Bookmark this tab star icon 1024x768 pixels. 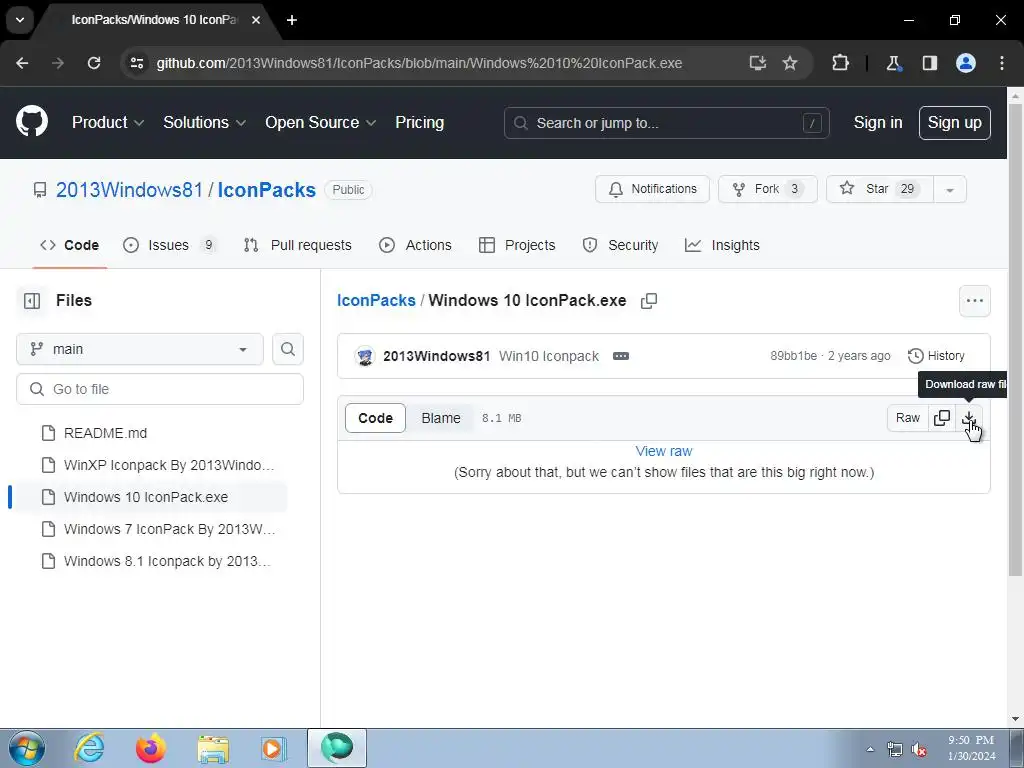click(x=790, y=63)
